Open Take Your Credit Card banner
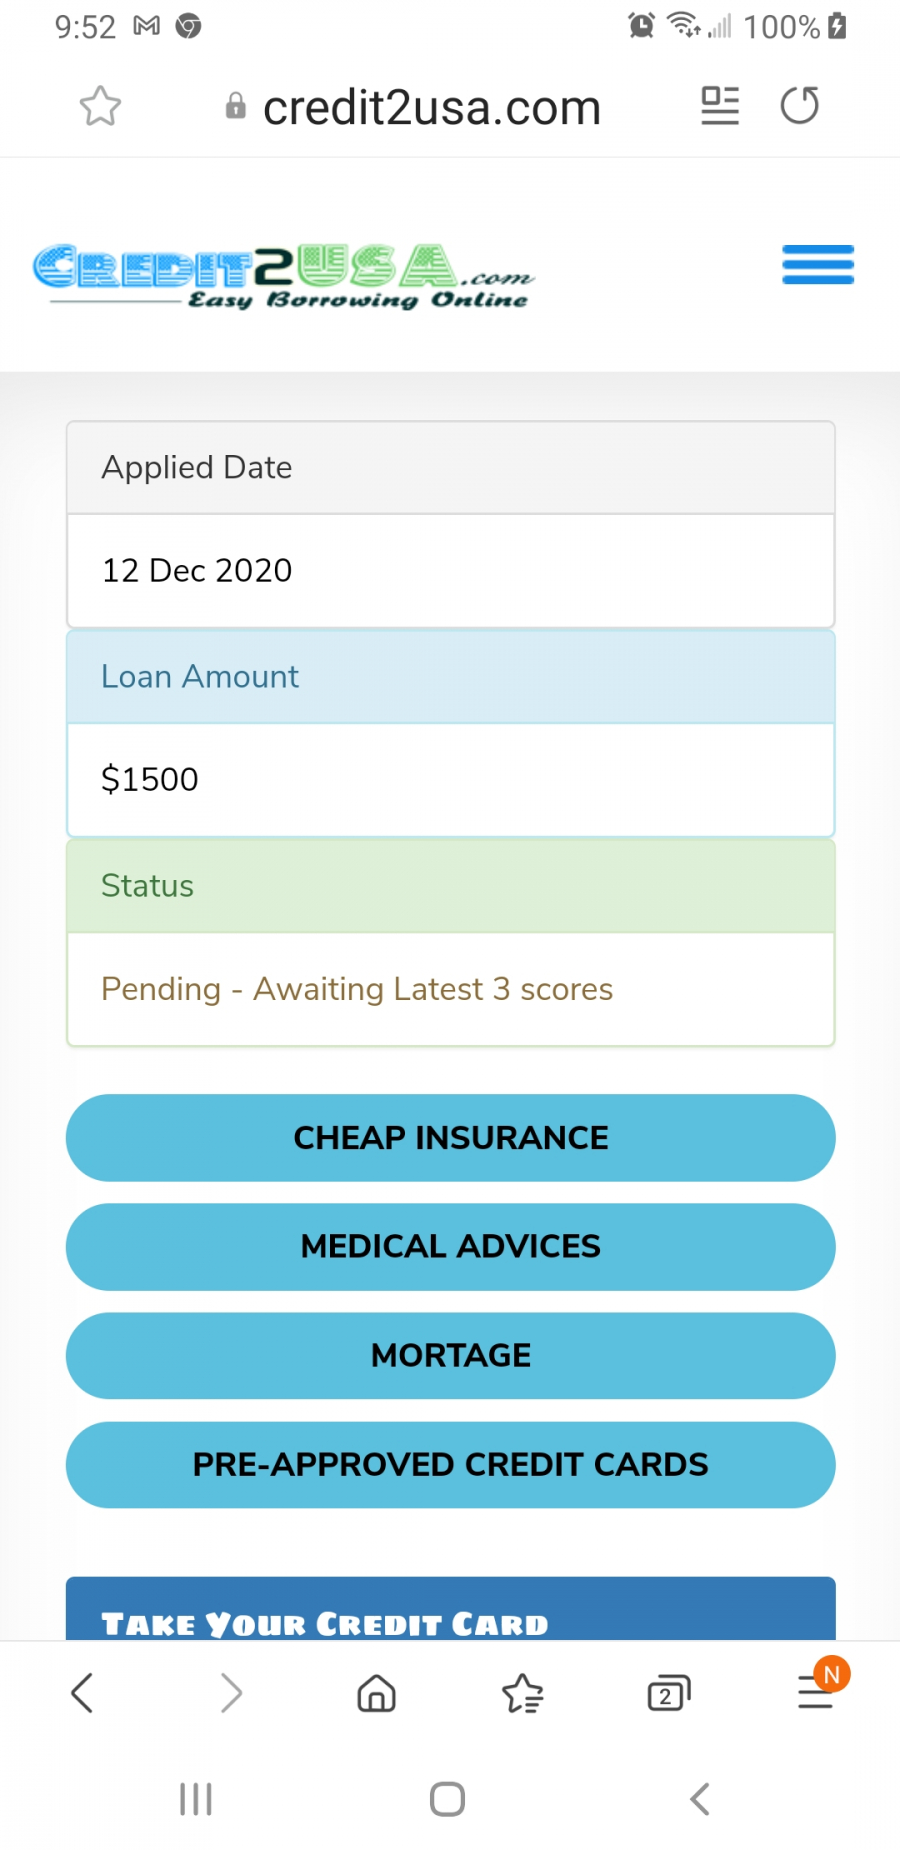Image resolution: width=900 pixels, height=1850 pixels. pos(450,1609)
